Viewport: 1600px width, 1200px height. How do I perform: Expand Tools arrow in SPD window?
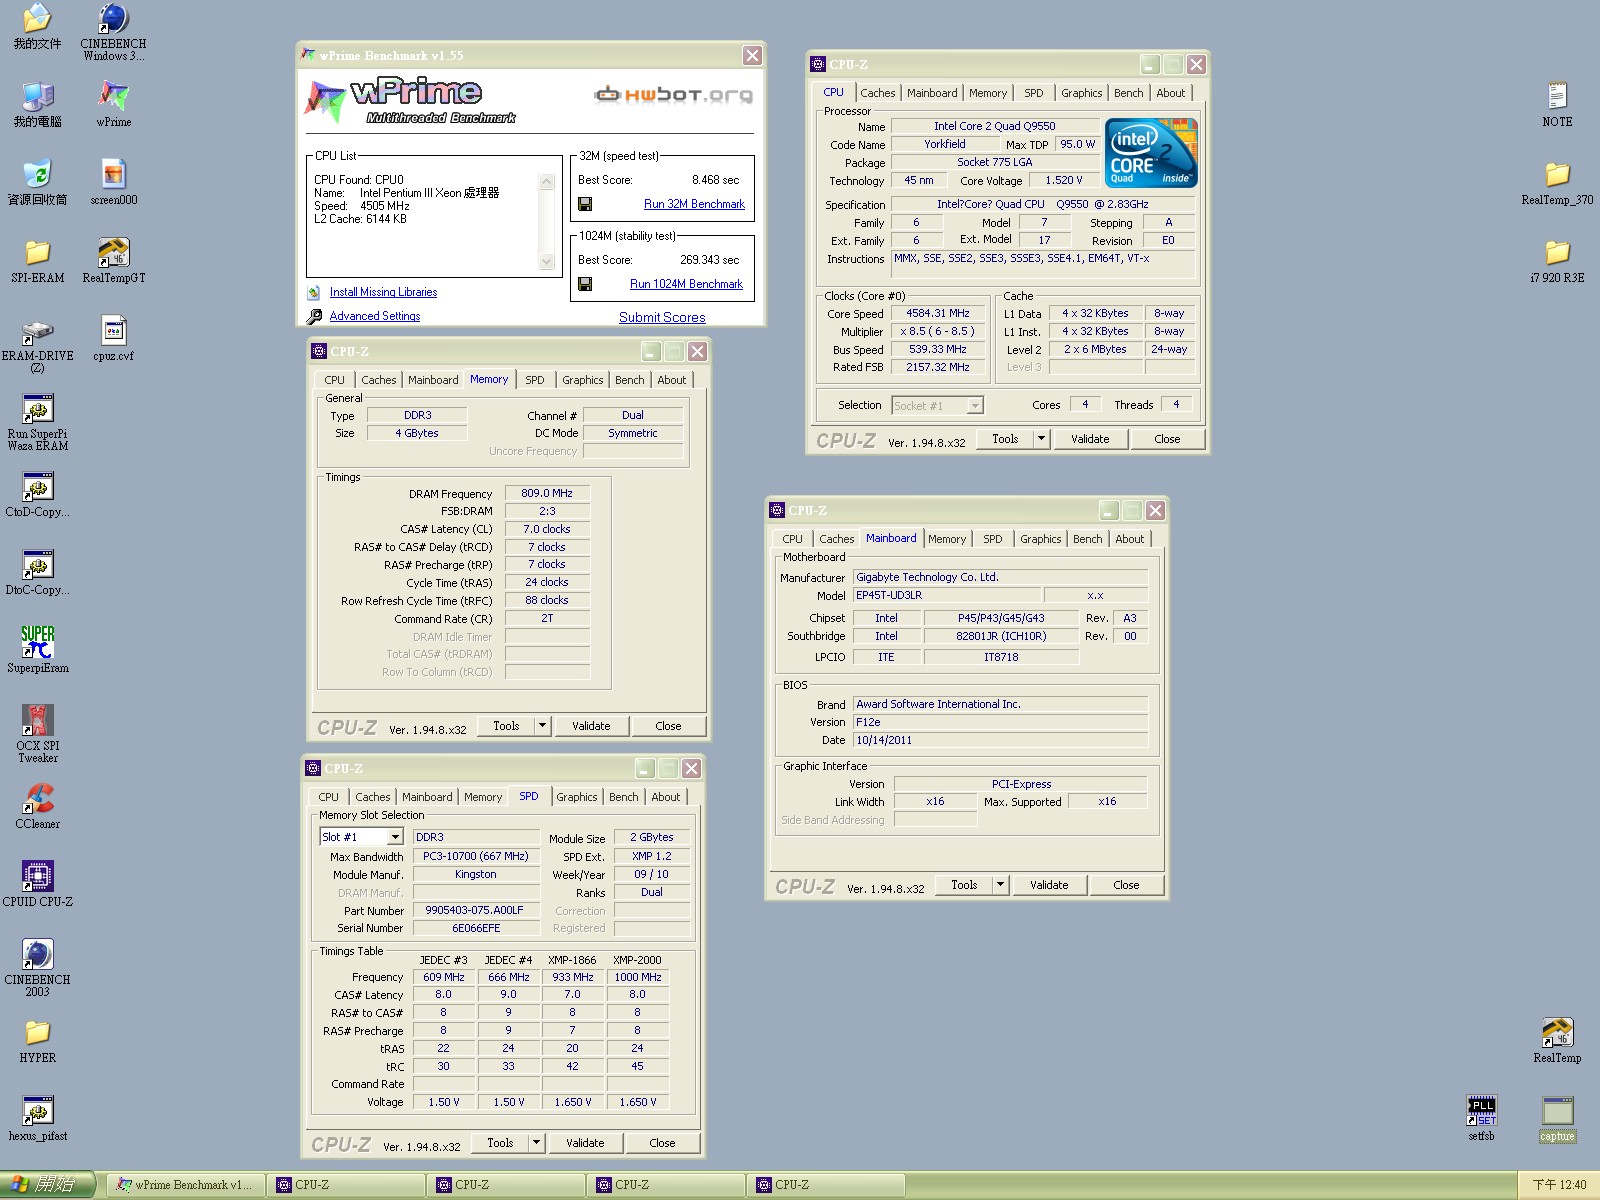point(536,1143)
